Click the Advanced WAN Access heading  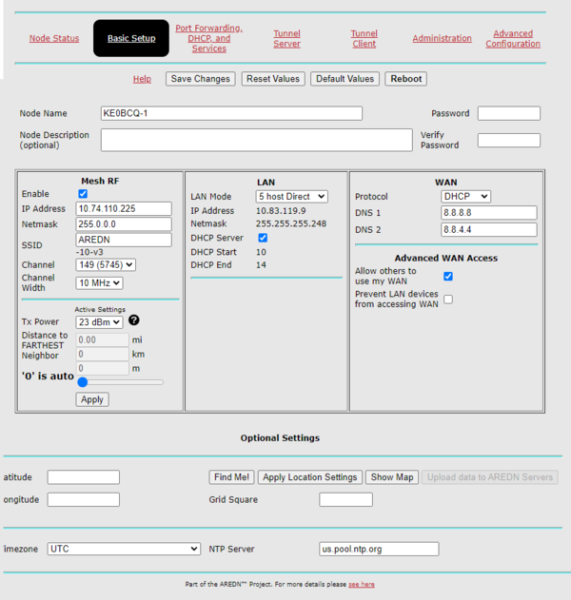point(446,258)
